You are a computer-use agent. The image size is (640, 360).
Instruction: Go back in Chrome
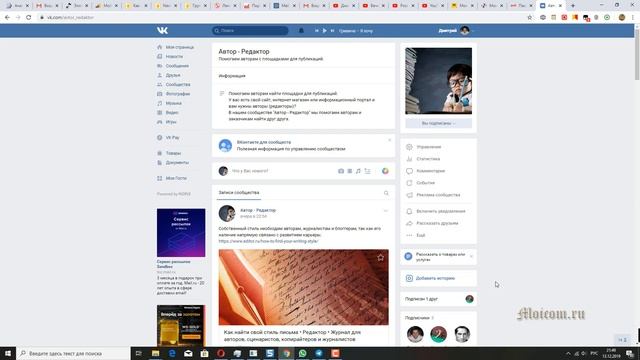tap(7, 18)
